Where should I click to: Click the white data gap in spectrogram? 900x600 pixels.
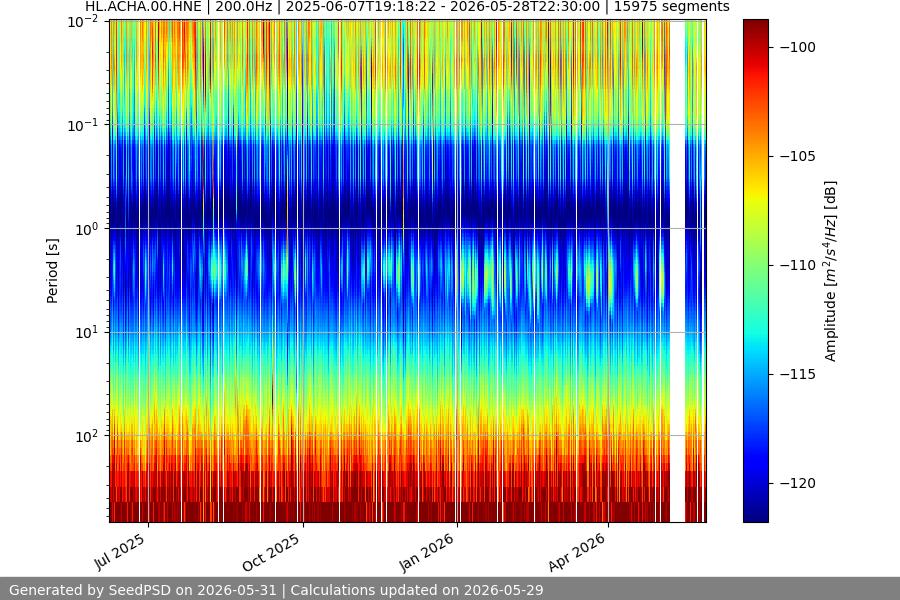pos(677,271)
